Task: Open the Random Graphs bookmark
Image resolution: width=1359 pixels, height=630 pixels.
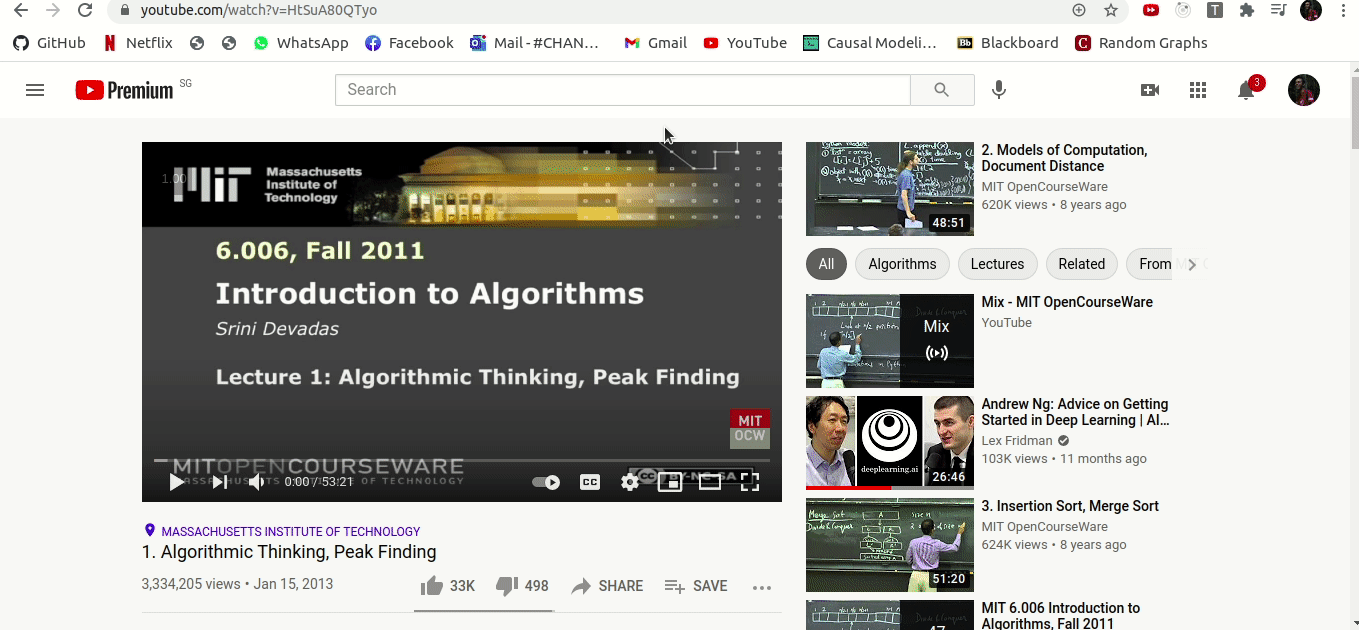Action: 1141,43
